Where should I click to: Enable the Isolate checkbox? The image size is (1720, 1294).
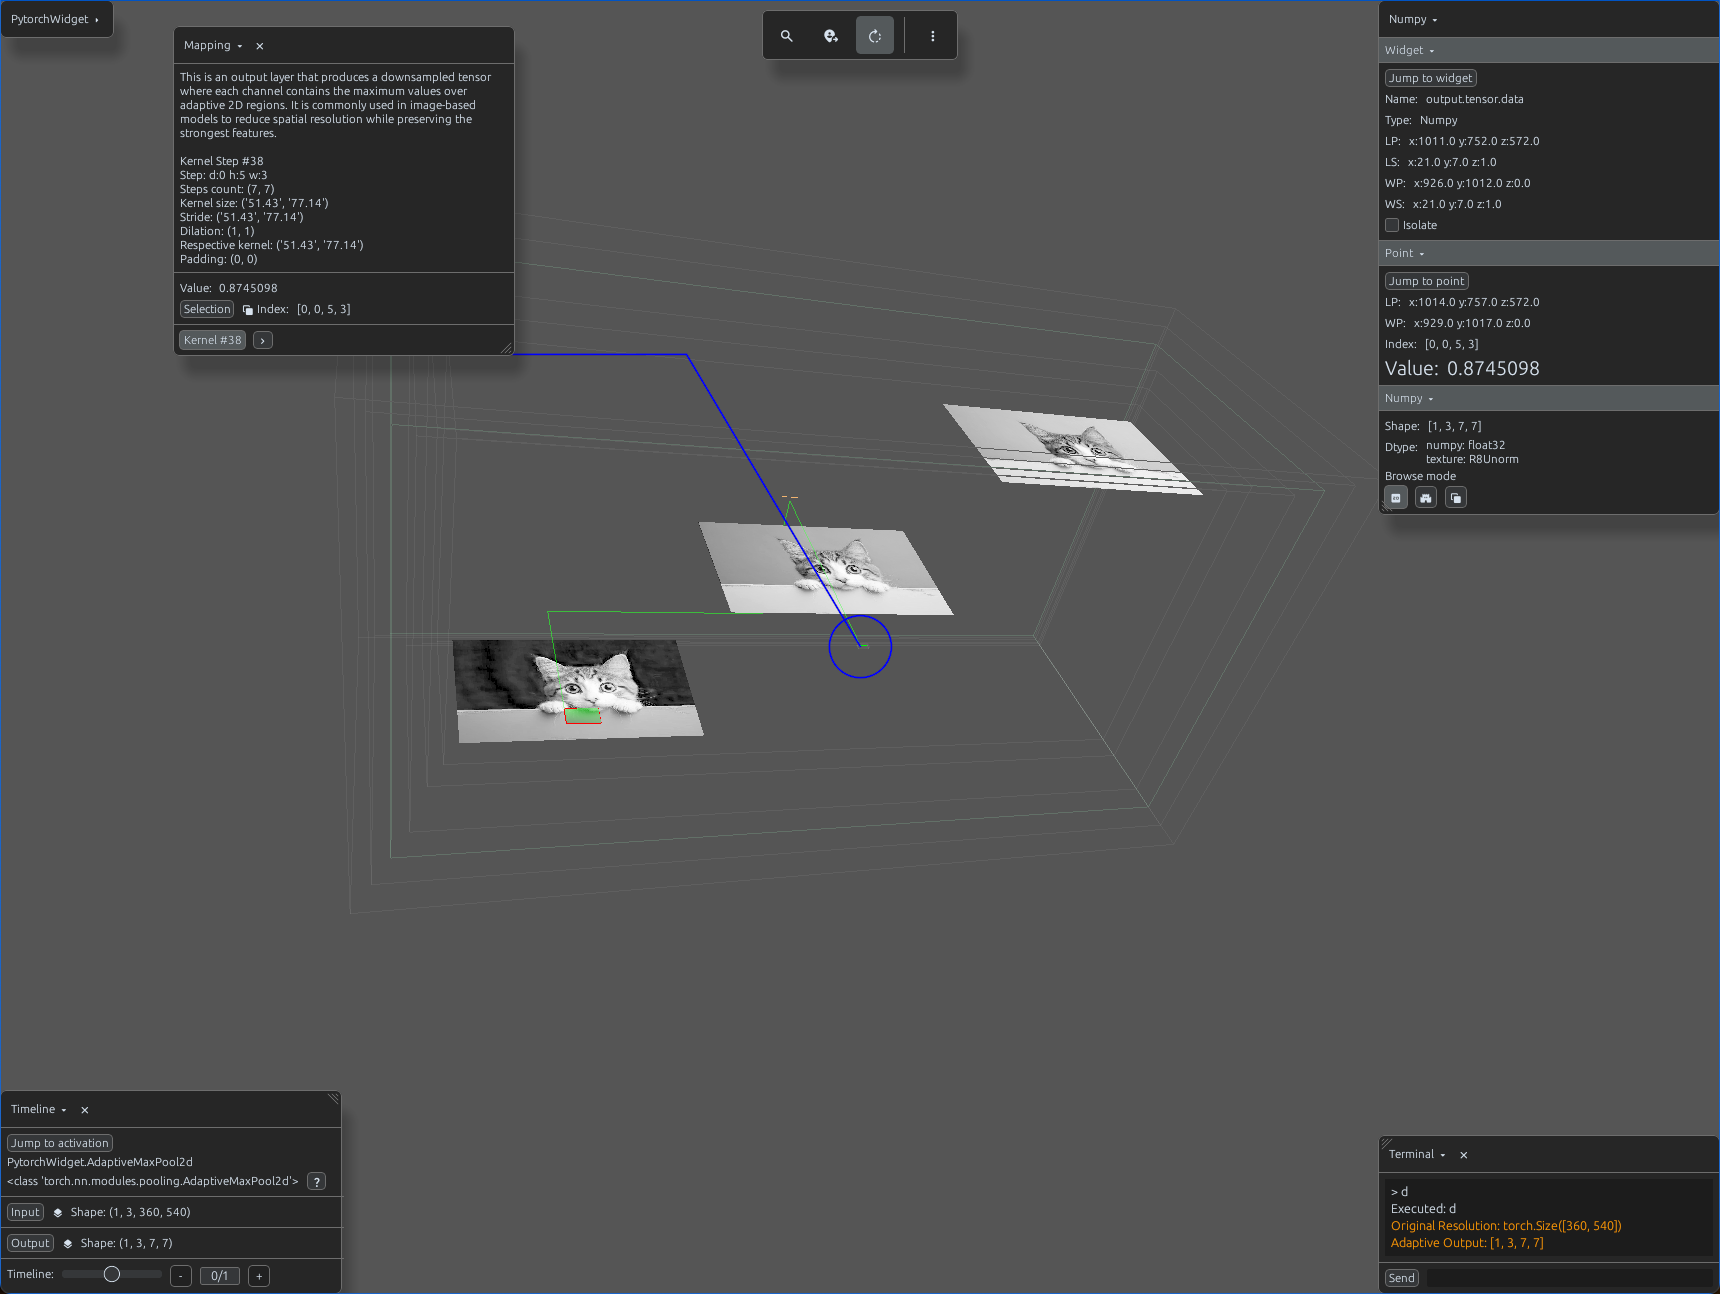pyautogui.click(x=1392, y=225)
